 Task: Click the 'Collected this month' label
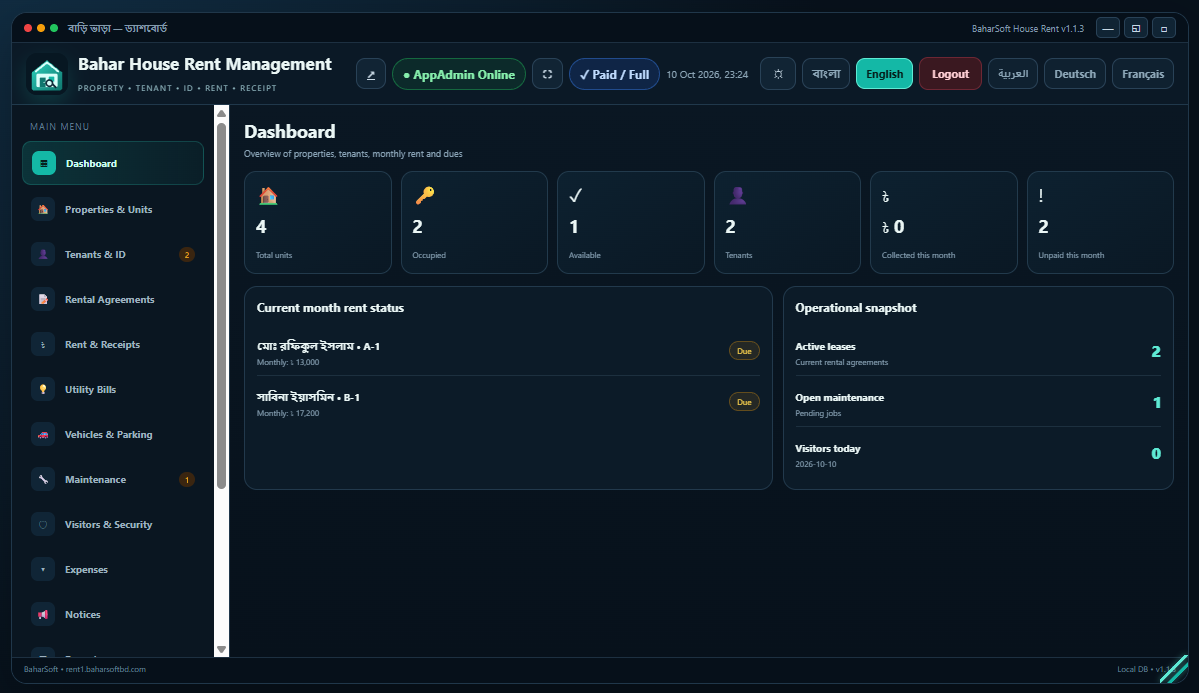tap(918, 255)
